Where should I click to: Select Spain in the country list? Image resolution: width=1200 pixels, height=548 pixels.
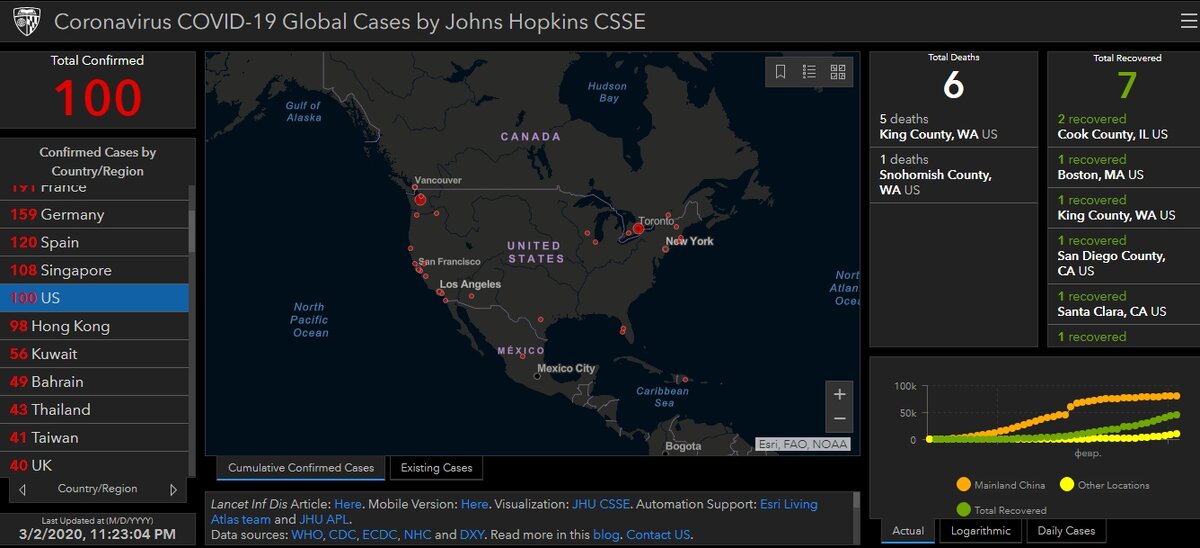pos(94,242)
